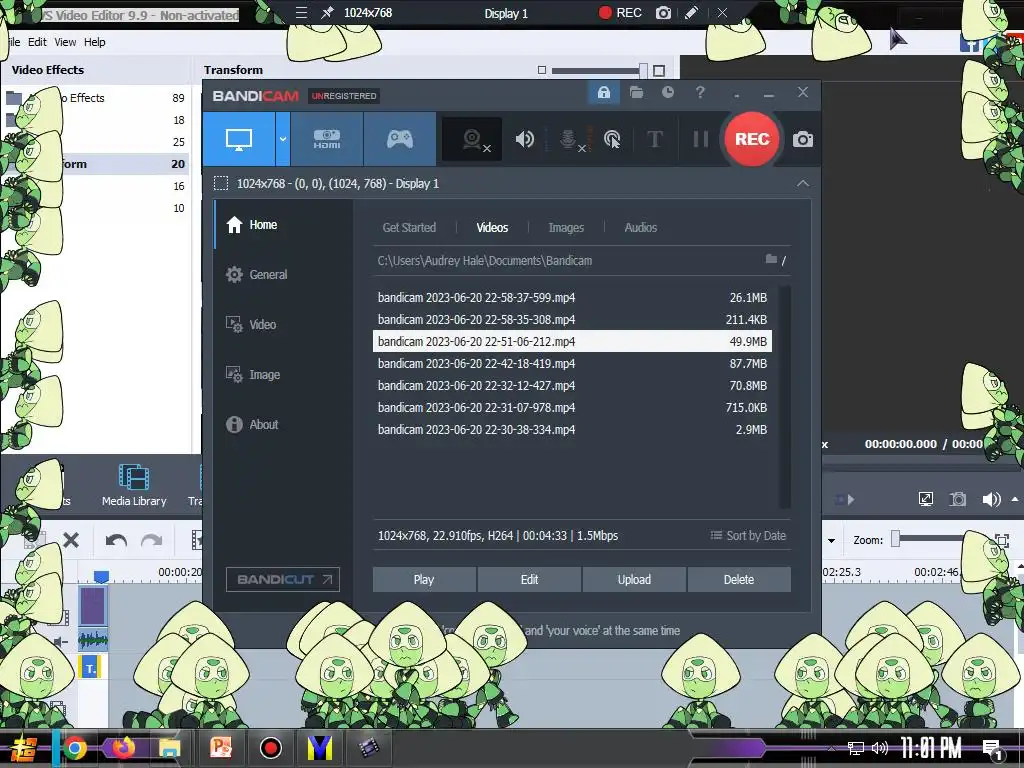This screenshot has width=1024, height=768.
Task: Select bandicam 2023-06-20 22-30-38-334.mp4
Action: (572, 429)
